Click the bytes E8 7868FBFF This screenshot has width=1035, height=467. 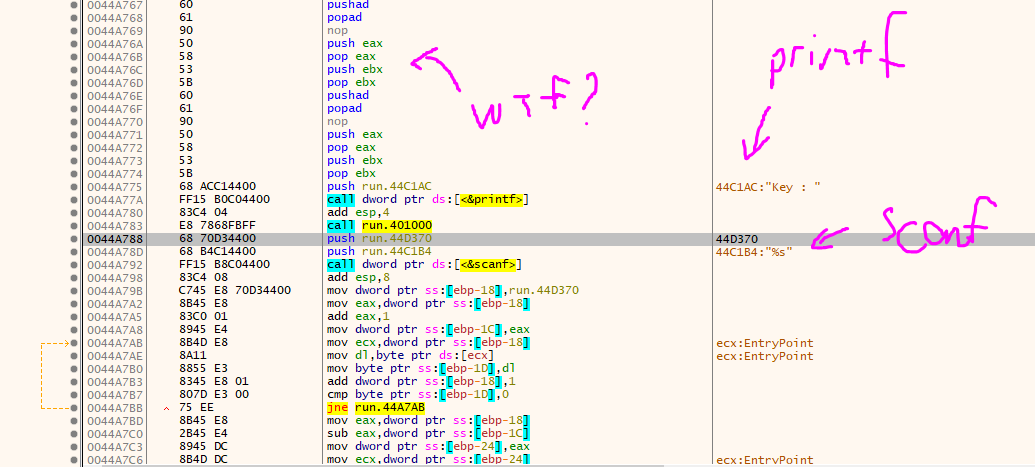(218, 225)
